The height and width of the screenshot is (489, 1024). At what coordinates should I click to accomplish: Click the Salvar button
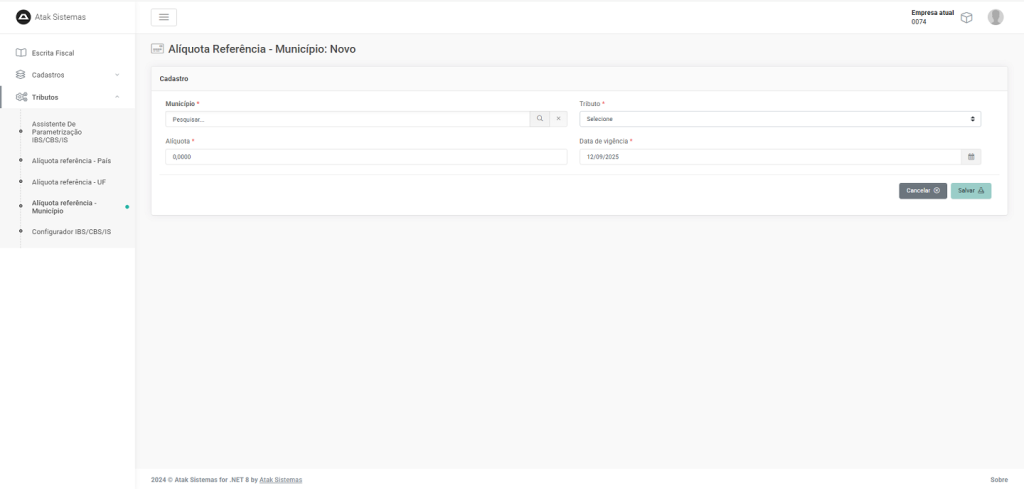coord(970,190)
